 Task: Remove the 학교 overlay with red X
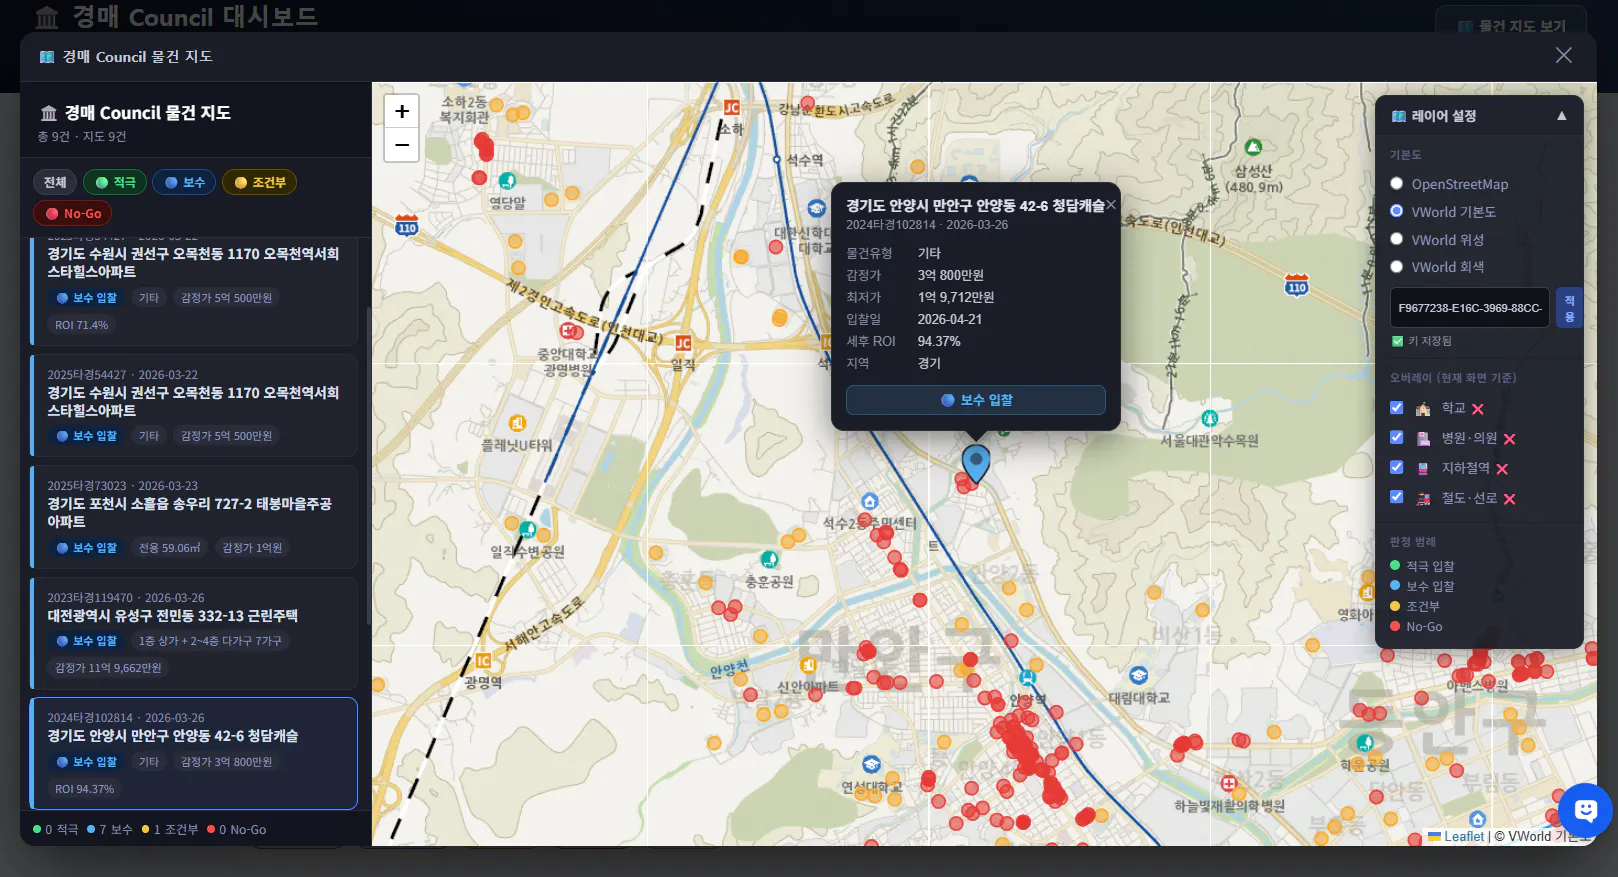[x=1478, y=409]
